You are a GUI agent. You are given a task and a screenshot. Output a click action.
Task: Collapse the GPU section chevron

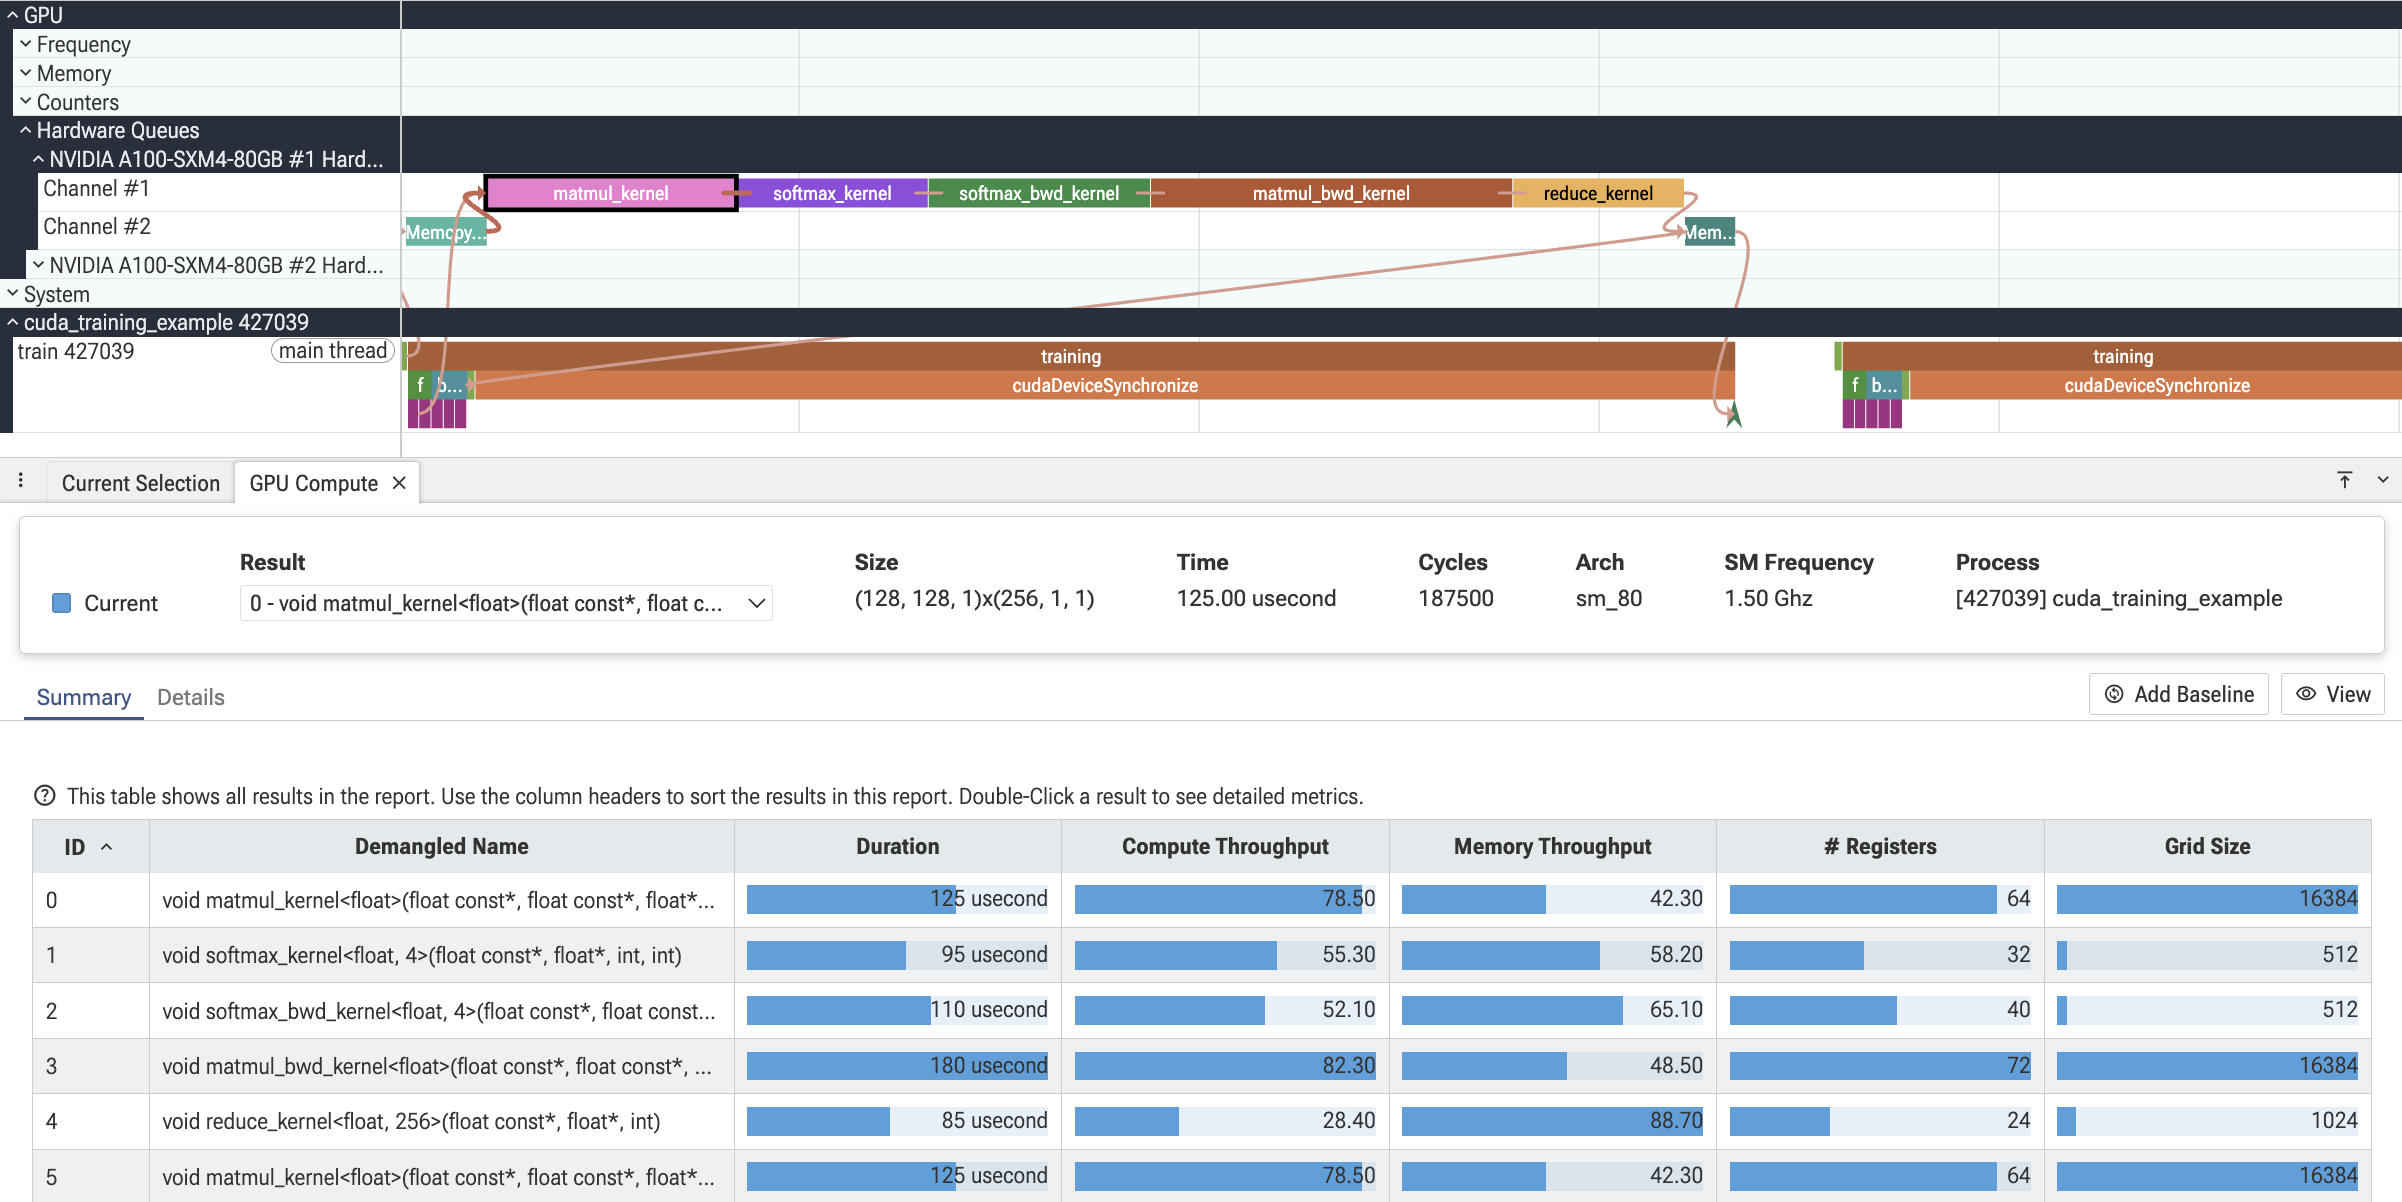[x=12, y=15]
